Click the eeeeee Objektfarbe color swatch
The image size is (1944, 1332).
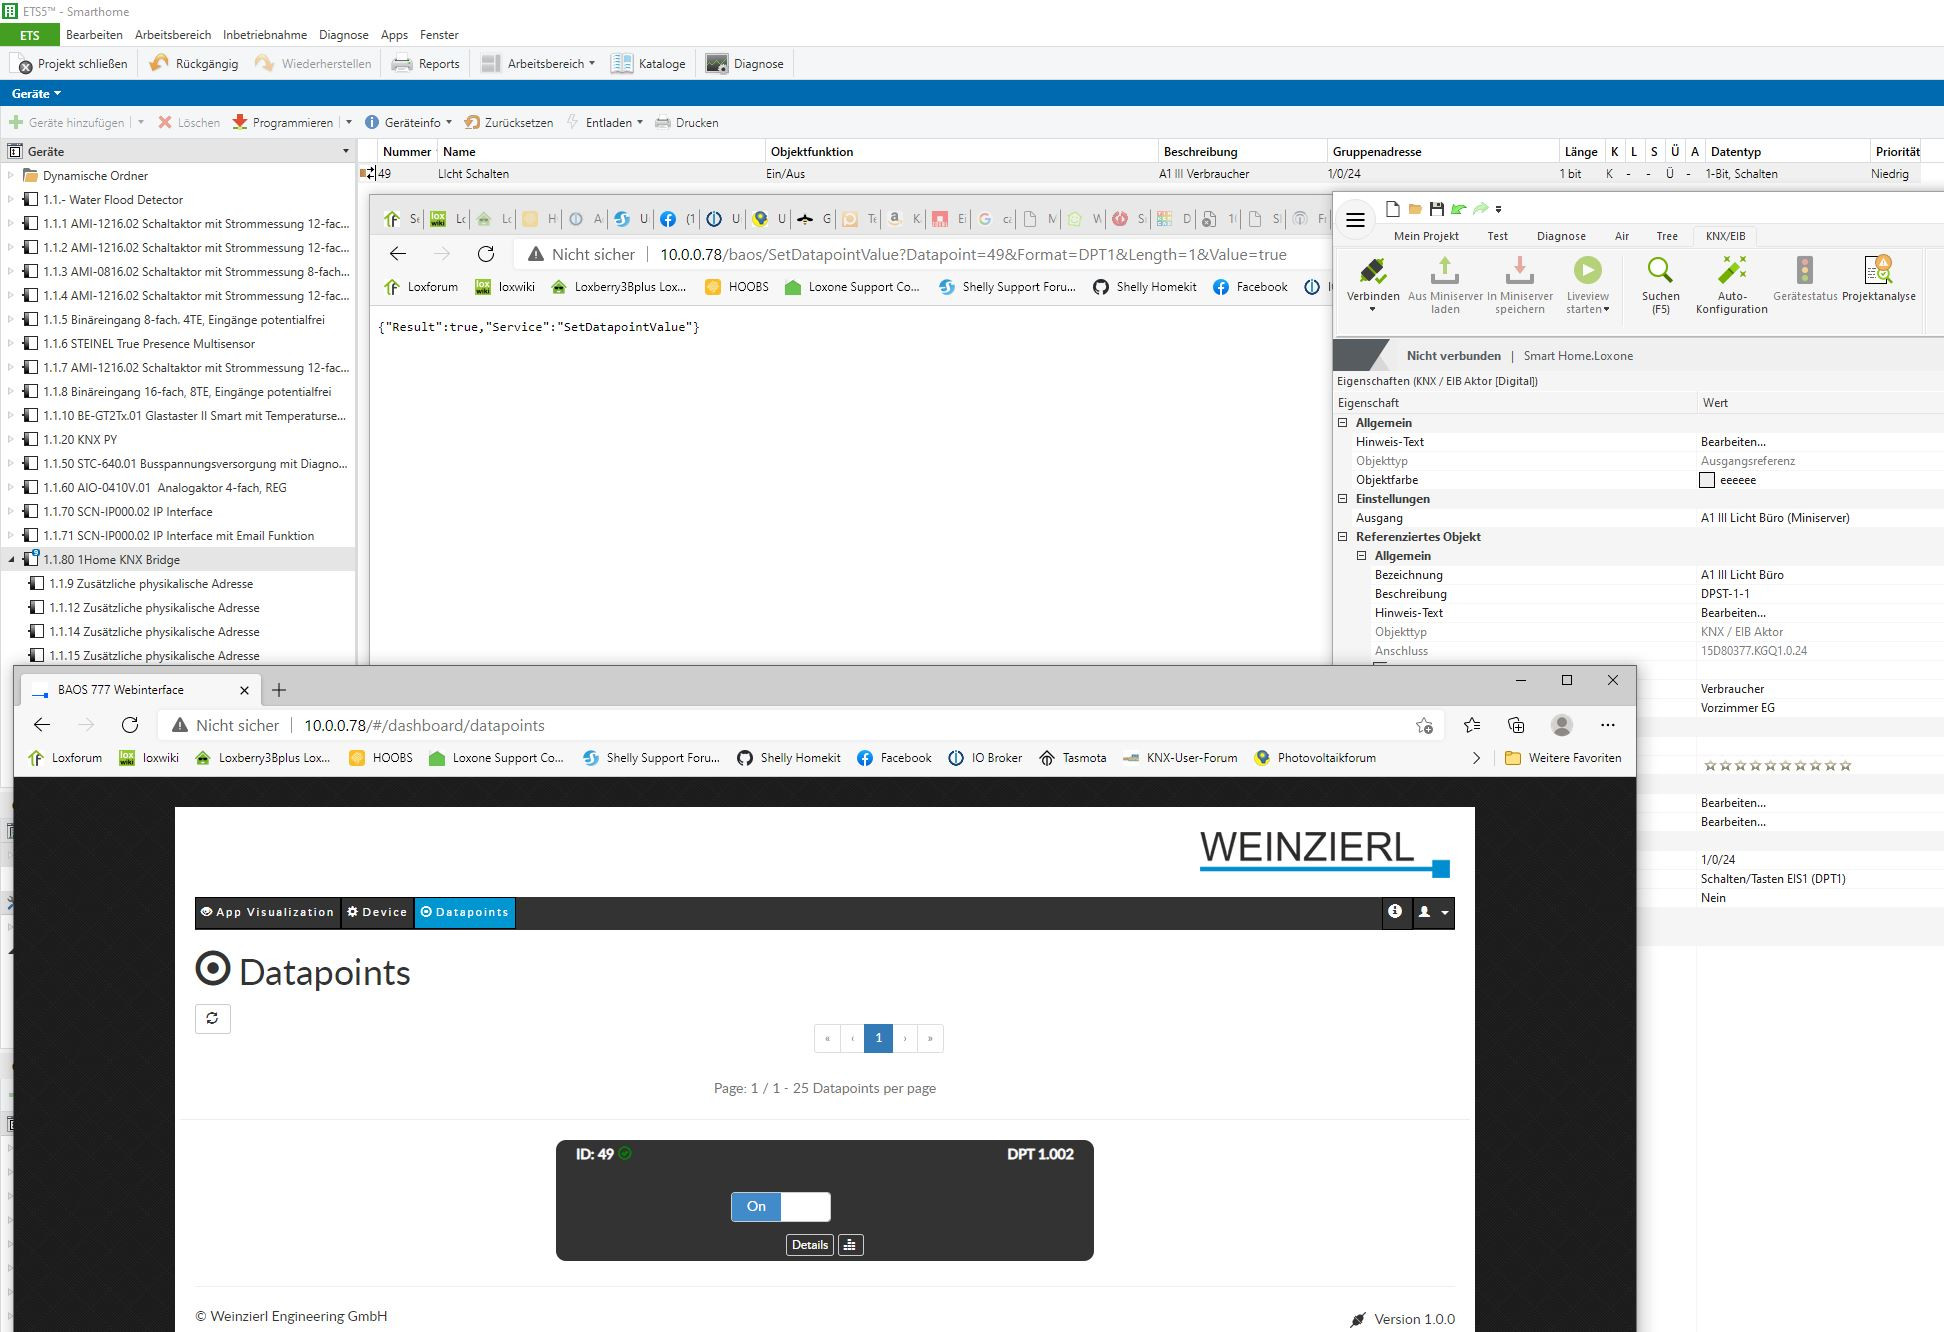tap(1707, 480)
